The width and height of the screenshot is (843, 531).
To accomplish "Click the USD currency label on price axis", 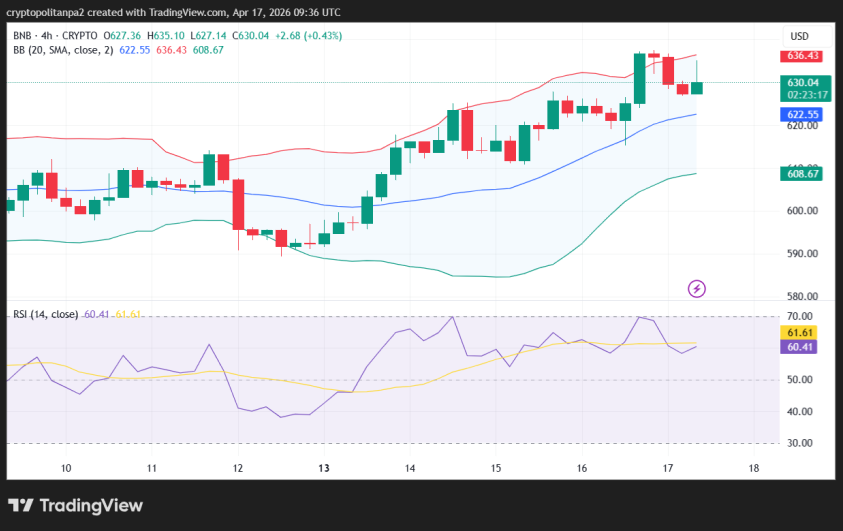I will [799, 35].
